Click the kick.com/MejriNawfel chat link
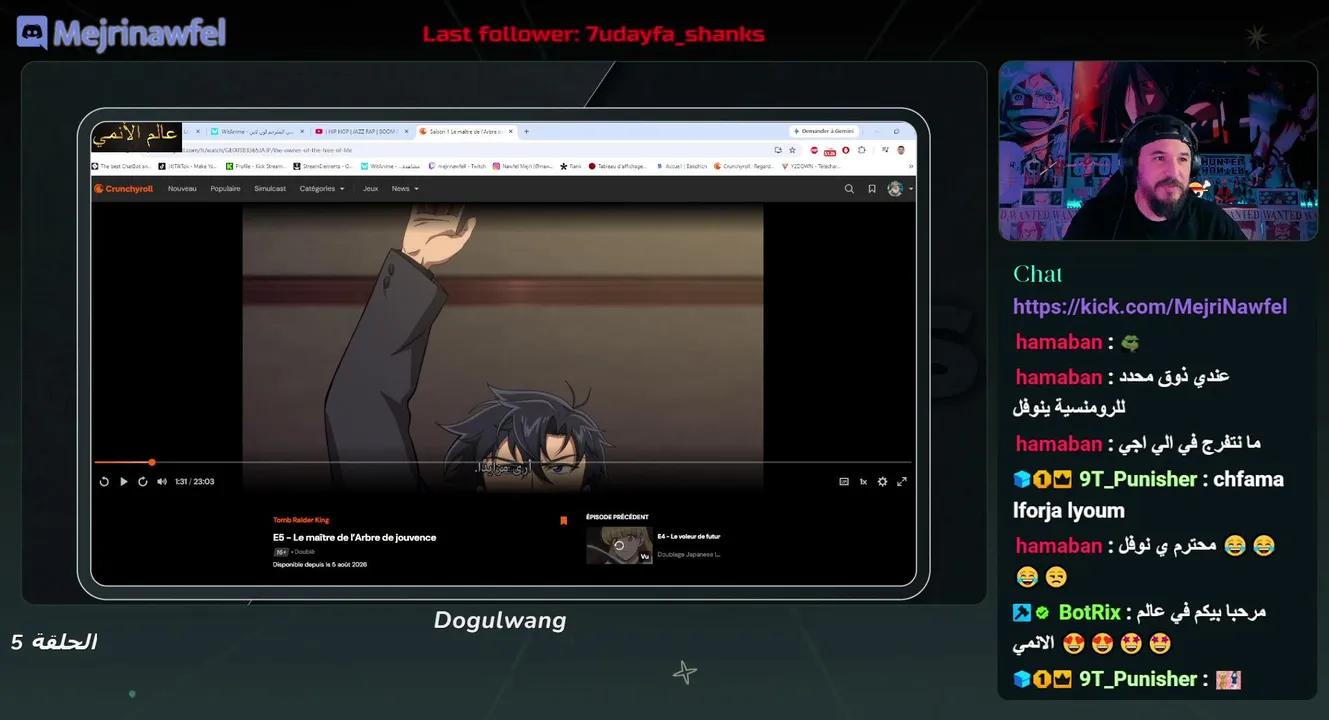Image resolution: width=1329 pixels, height=720 pixels. point(1150,307)
